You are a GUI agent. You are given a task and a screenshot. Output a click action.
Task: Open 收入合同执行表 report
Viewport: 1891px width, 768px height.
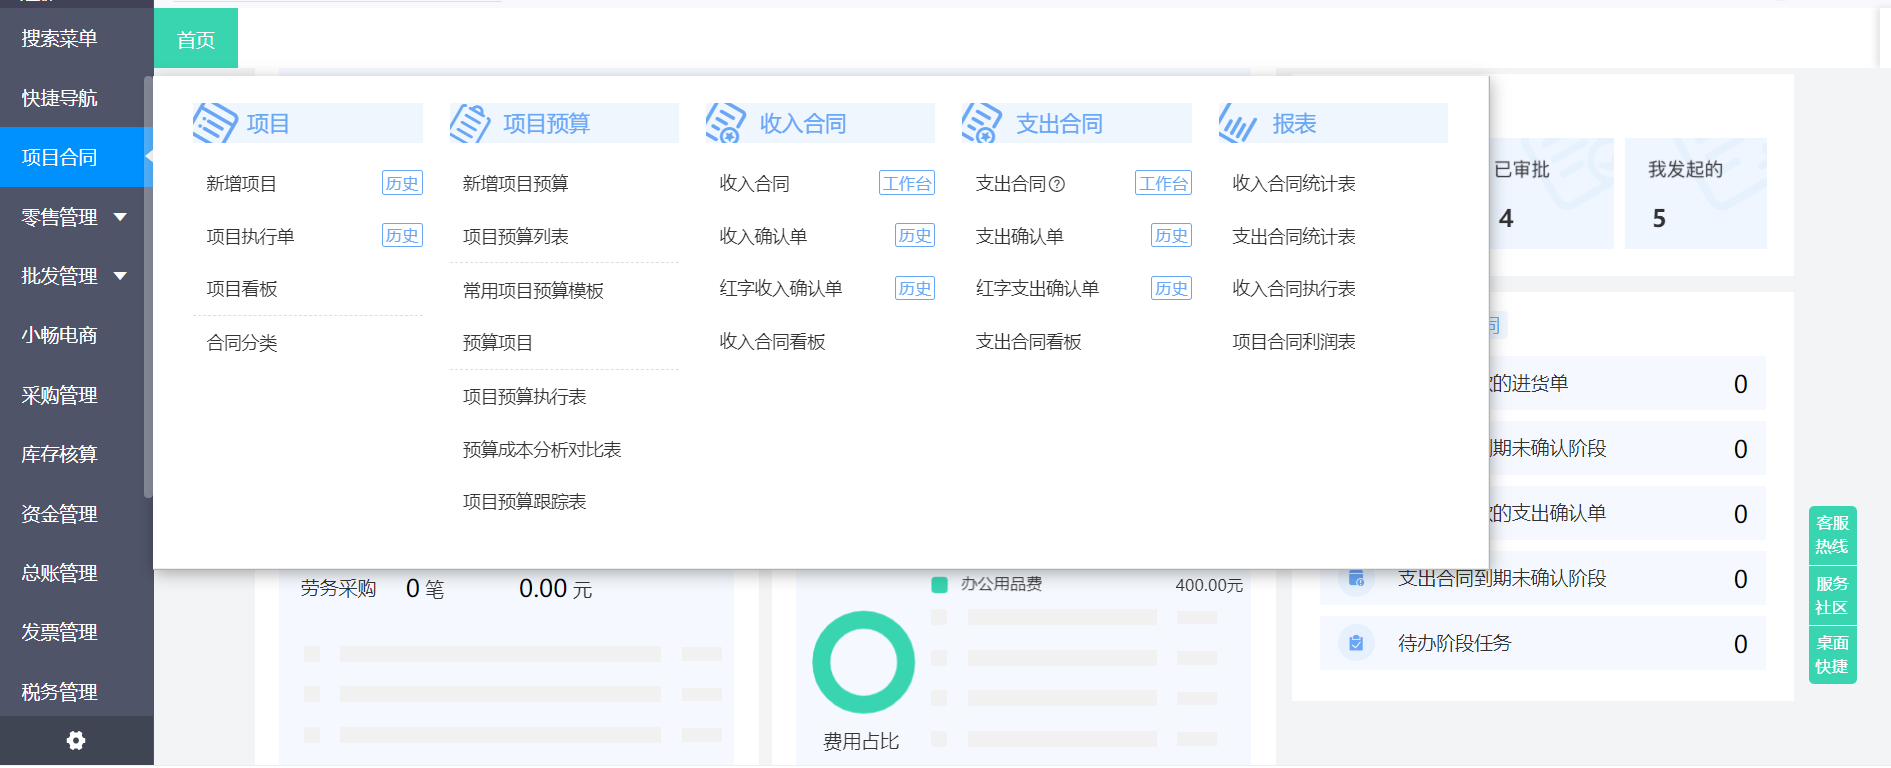1294,289
